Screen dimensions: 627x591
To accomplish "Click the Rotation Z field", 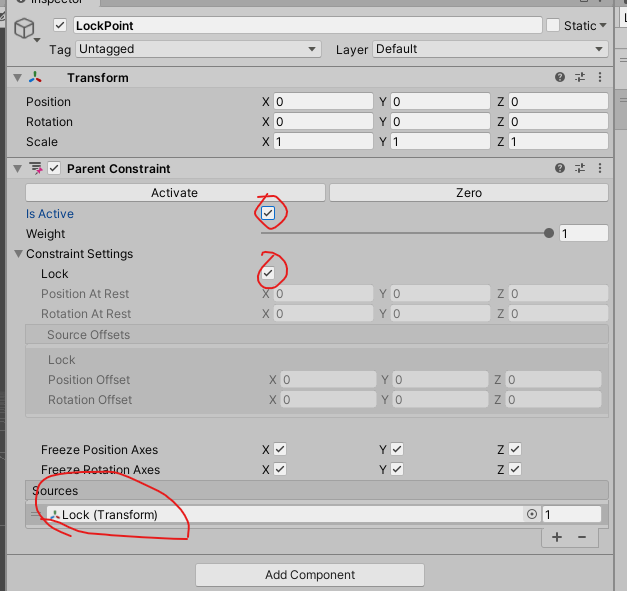I will pos(558,122).
